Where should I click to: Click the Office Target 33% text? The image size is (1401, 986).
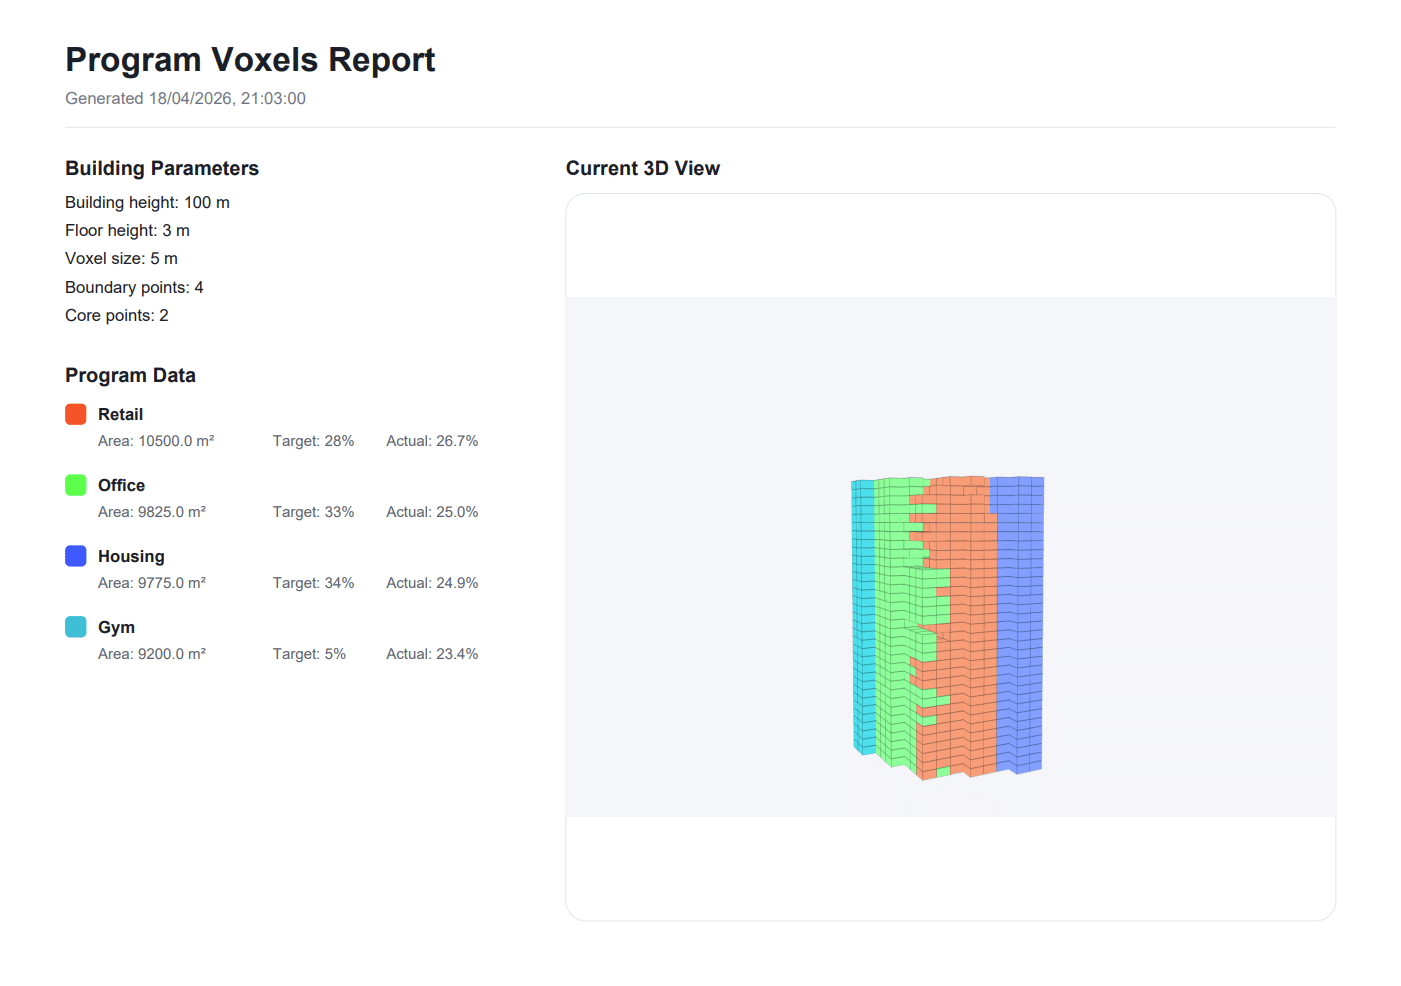pyautogui.click(x=313, y=512)
